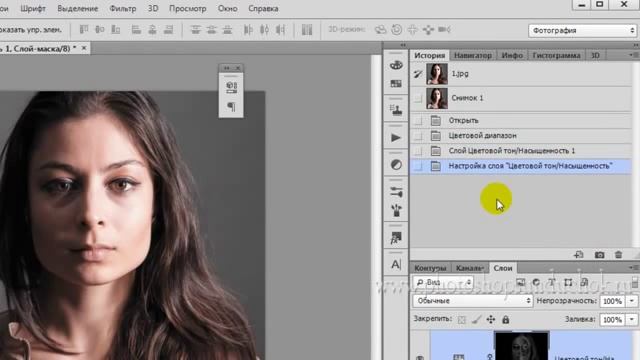Click the Непрозрачность 100% value field
Screen dimensions: 640x360
click(x=612, y=301)
